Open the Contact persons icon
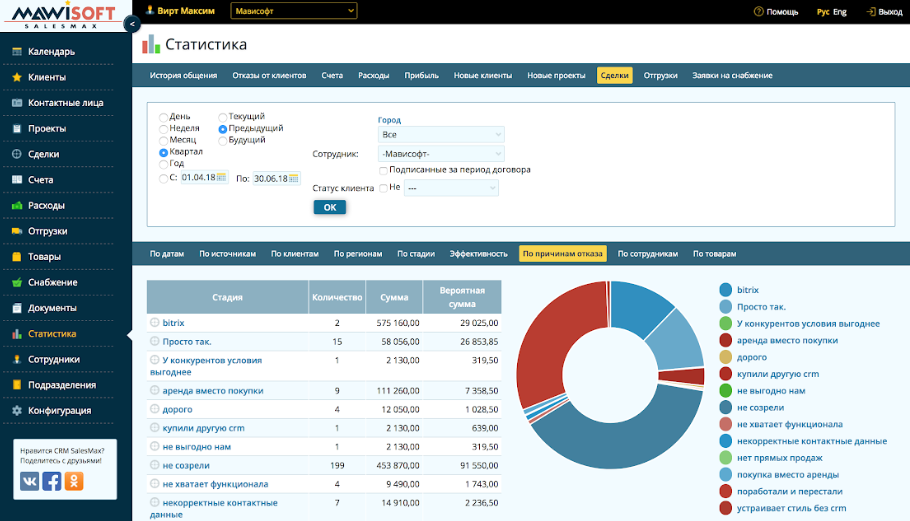910x521 pixels. point(17,103)
